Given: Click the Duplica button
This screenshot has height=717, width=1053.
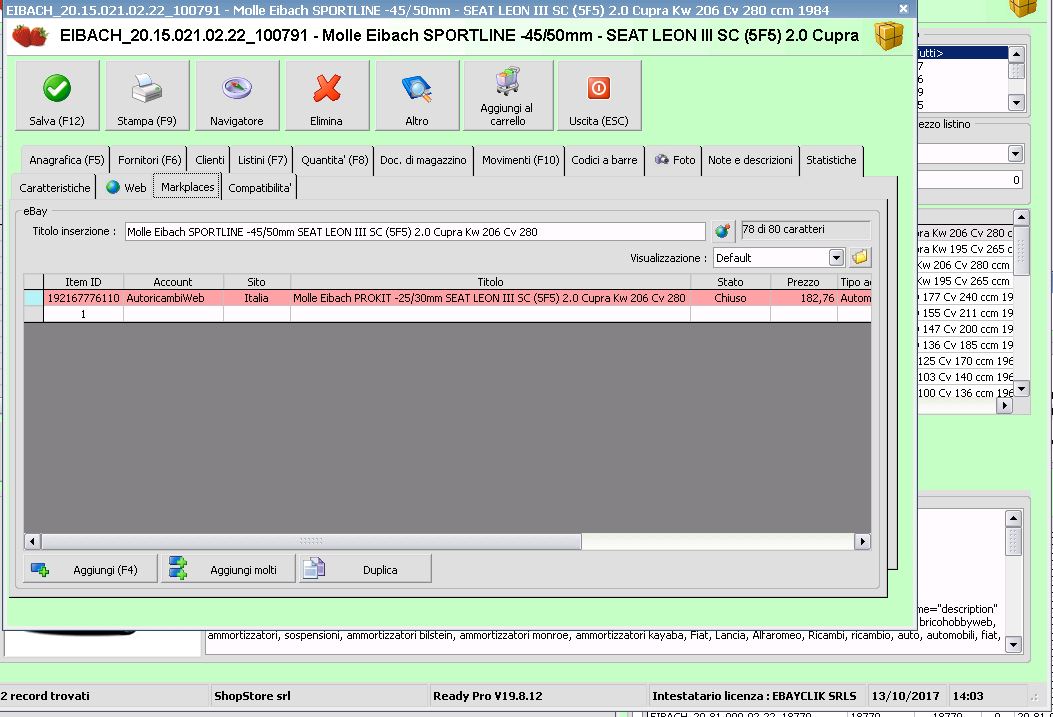Looking at the screenshot, I should [365, 569].
